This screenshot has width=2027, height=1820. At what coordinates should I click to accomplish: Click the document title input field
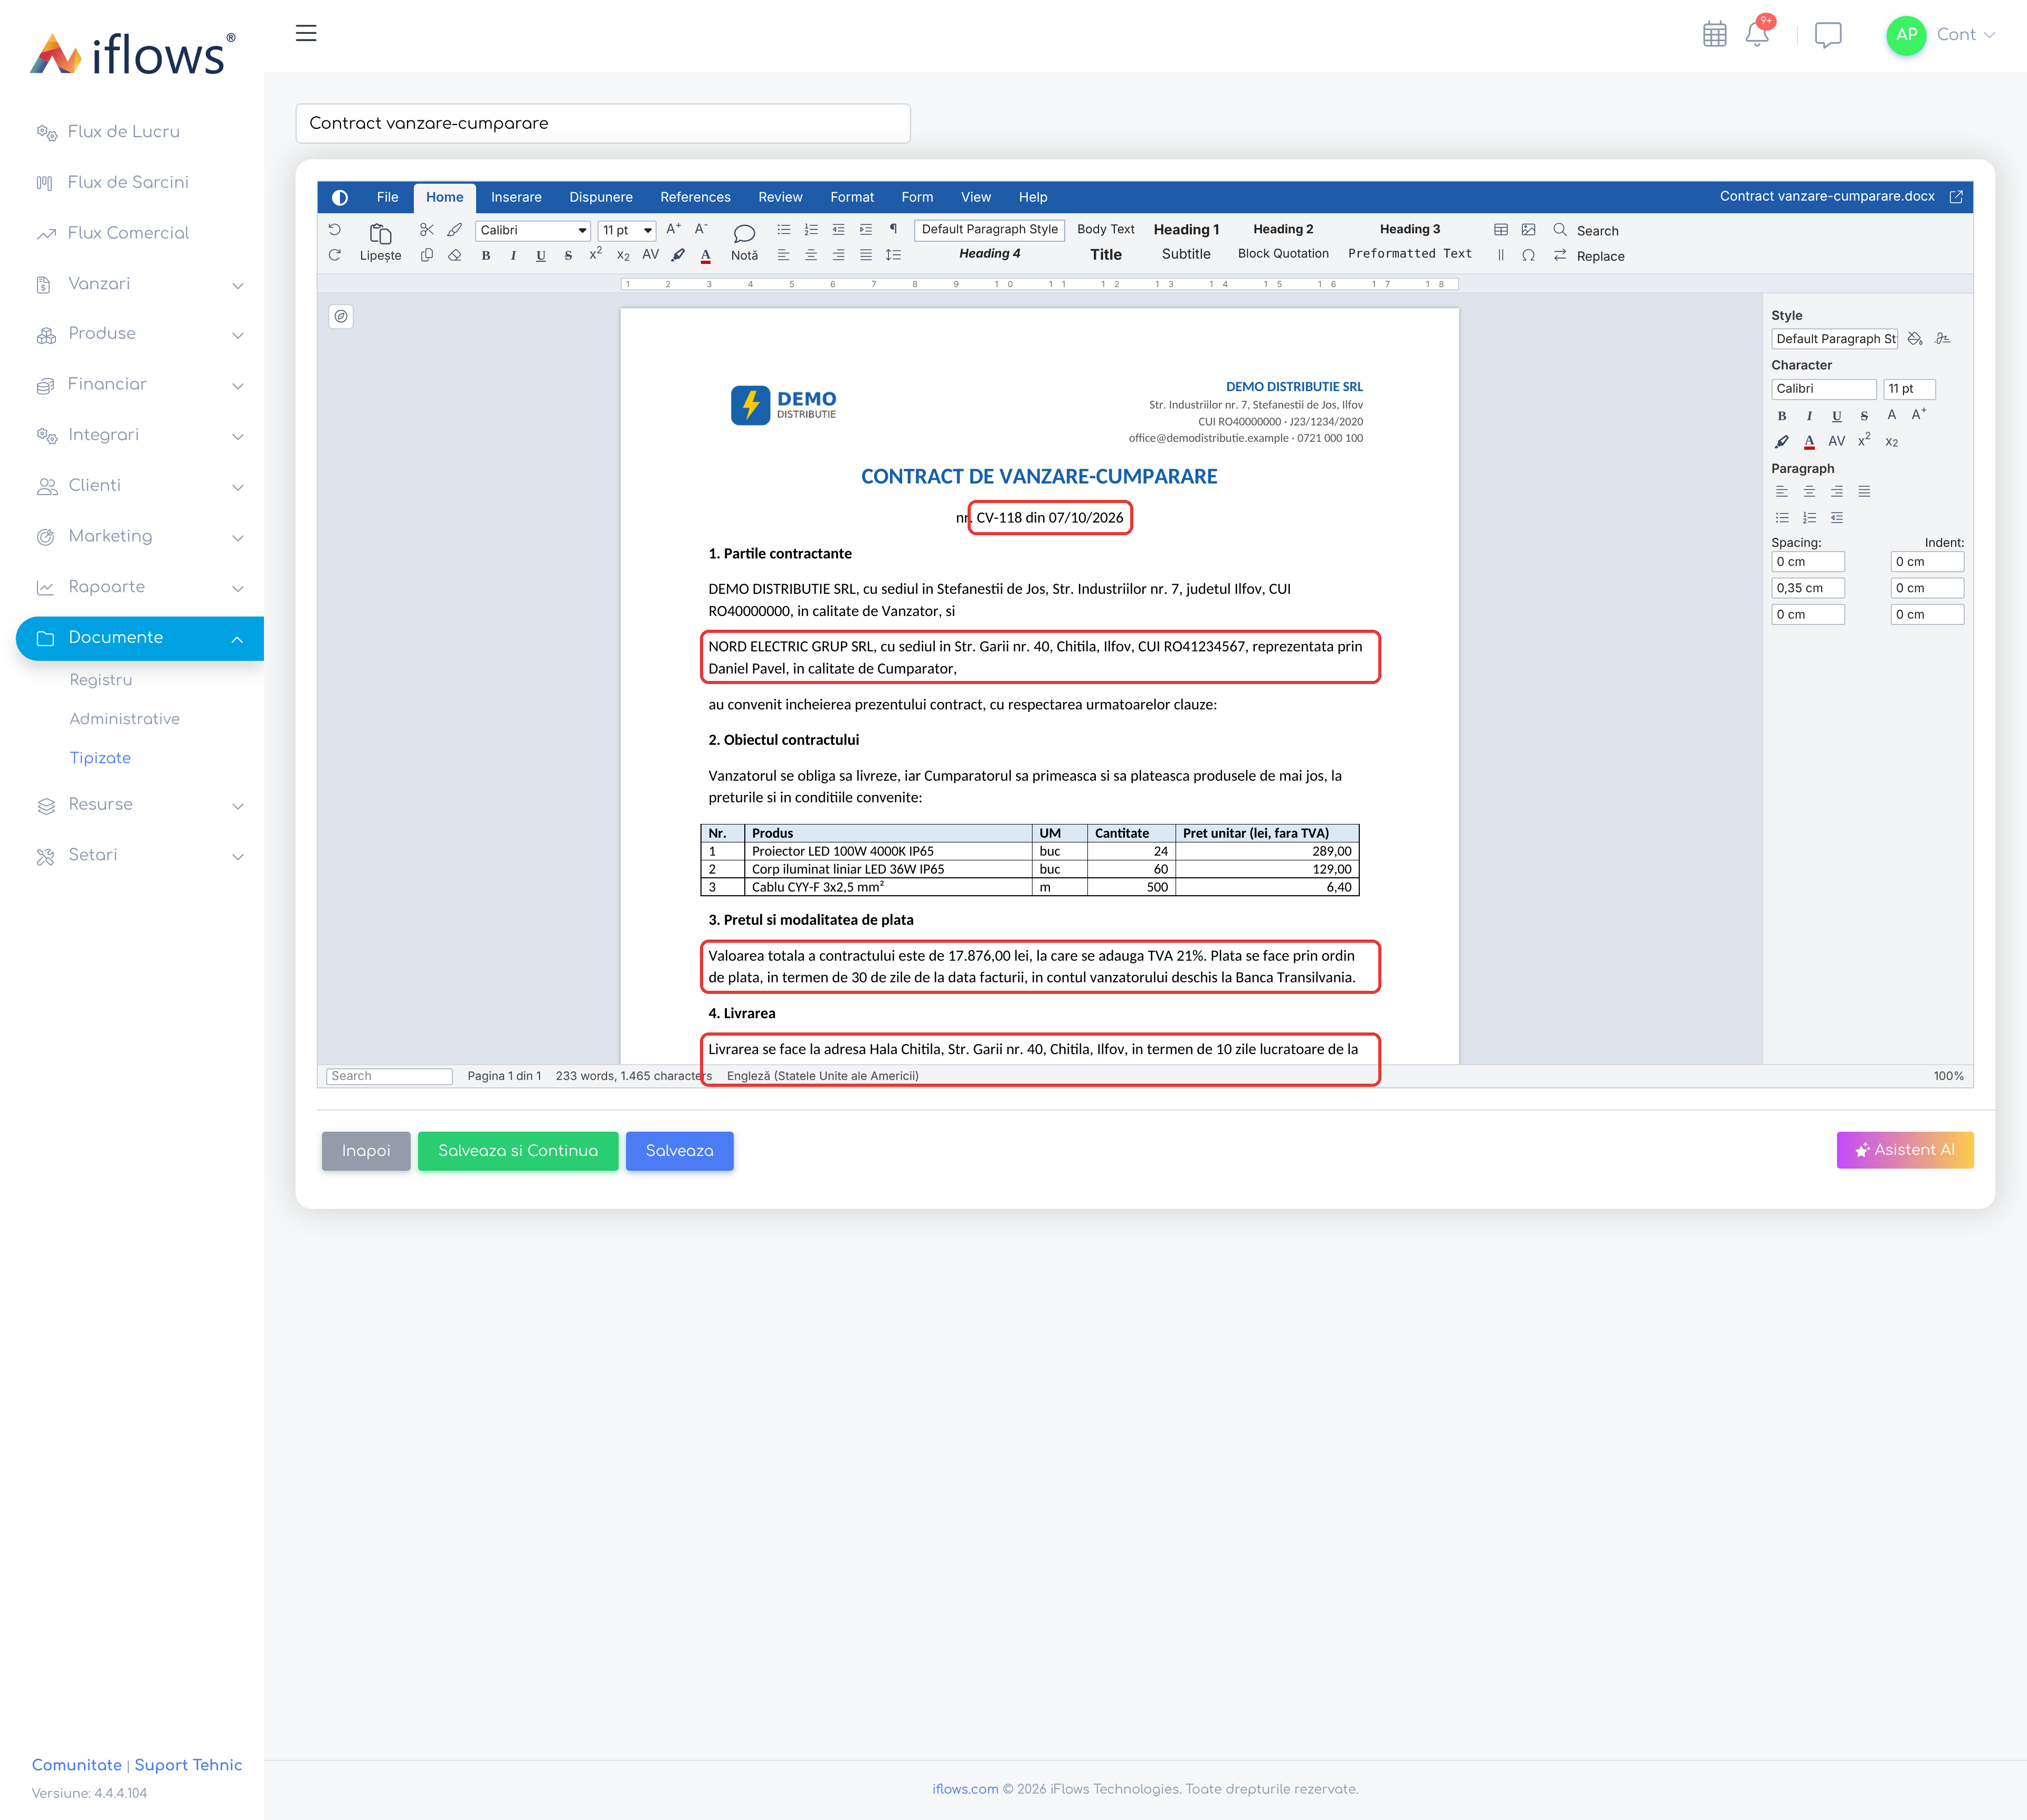click(603, 123)
